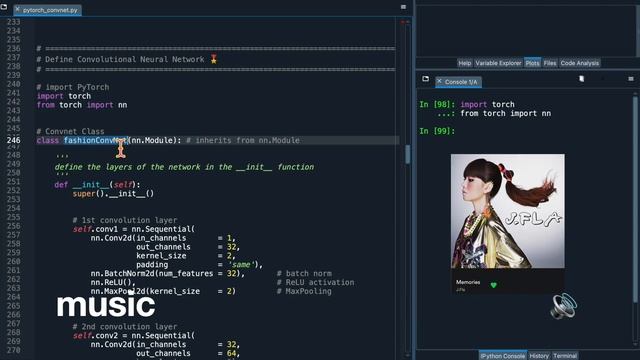Switch to the Help tab
Screen dimensions: 640x360
[x=464, y=63]
